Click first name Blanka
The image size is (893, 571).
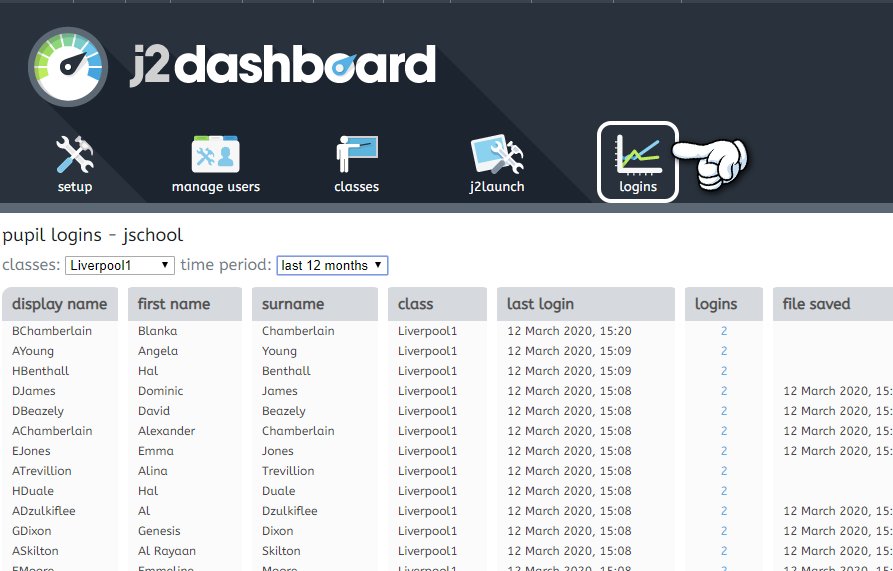click(157, 331)
